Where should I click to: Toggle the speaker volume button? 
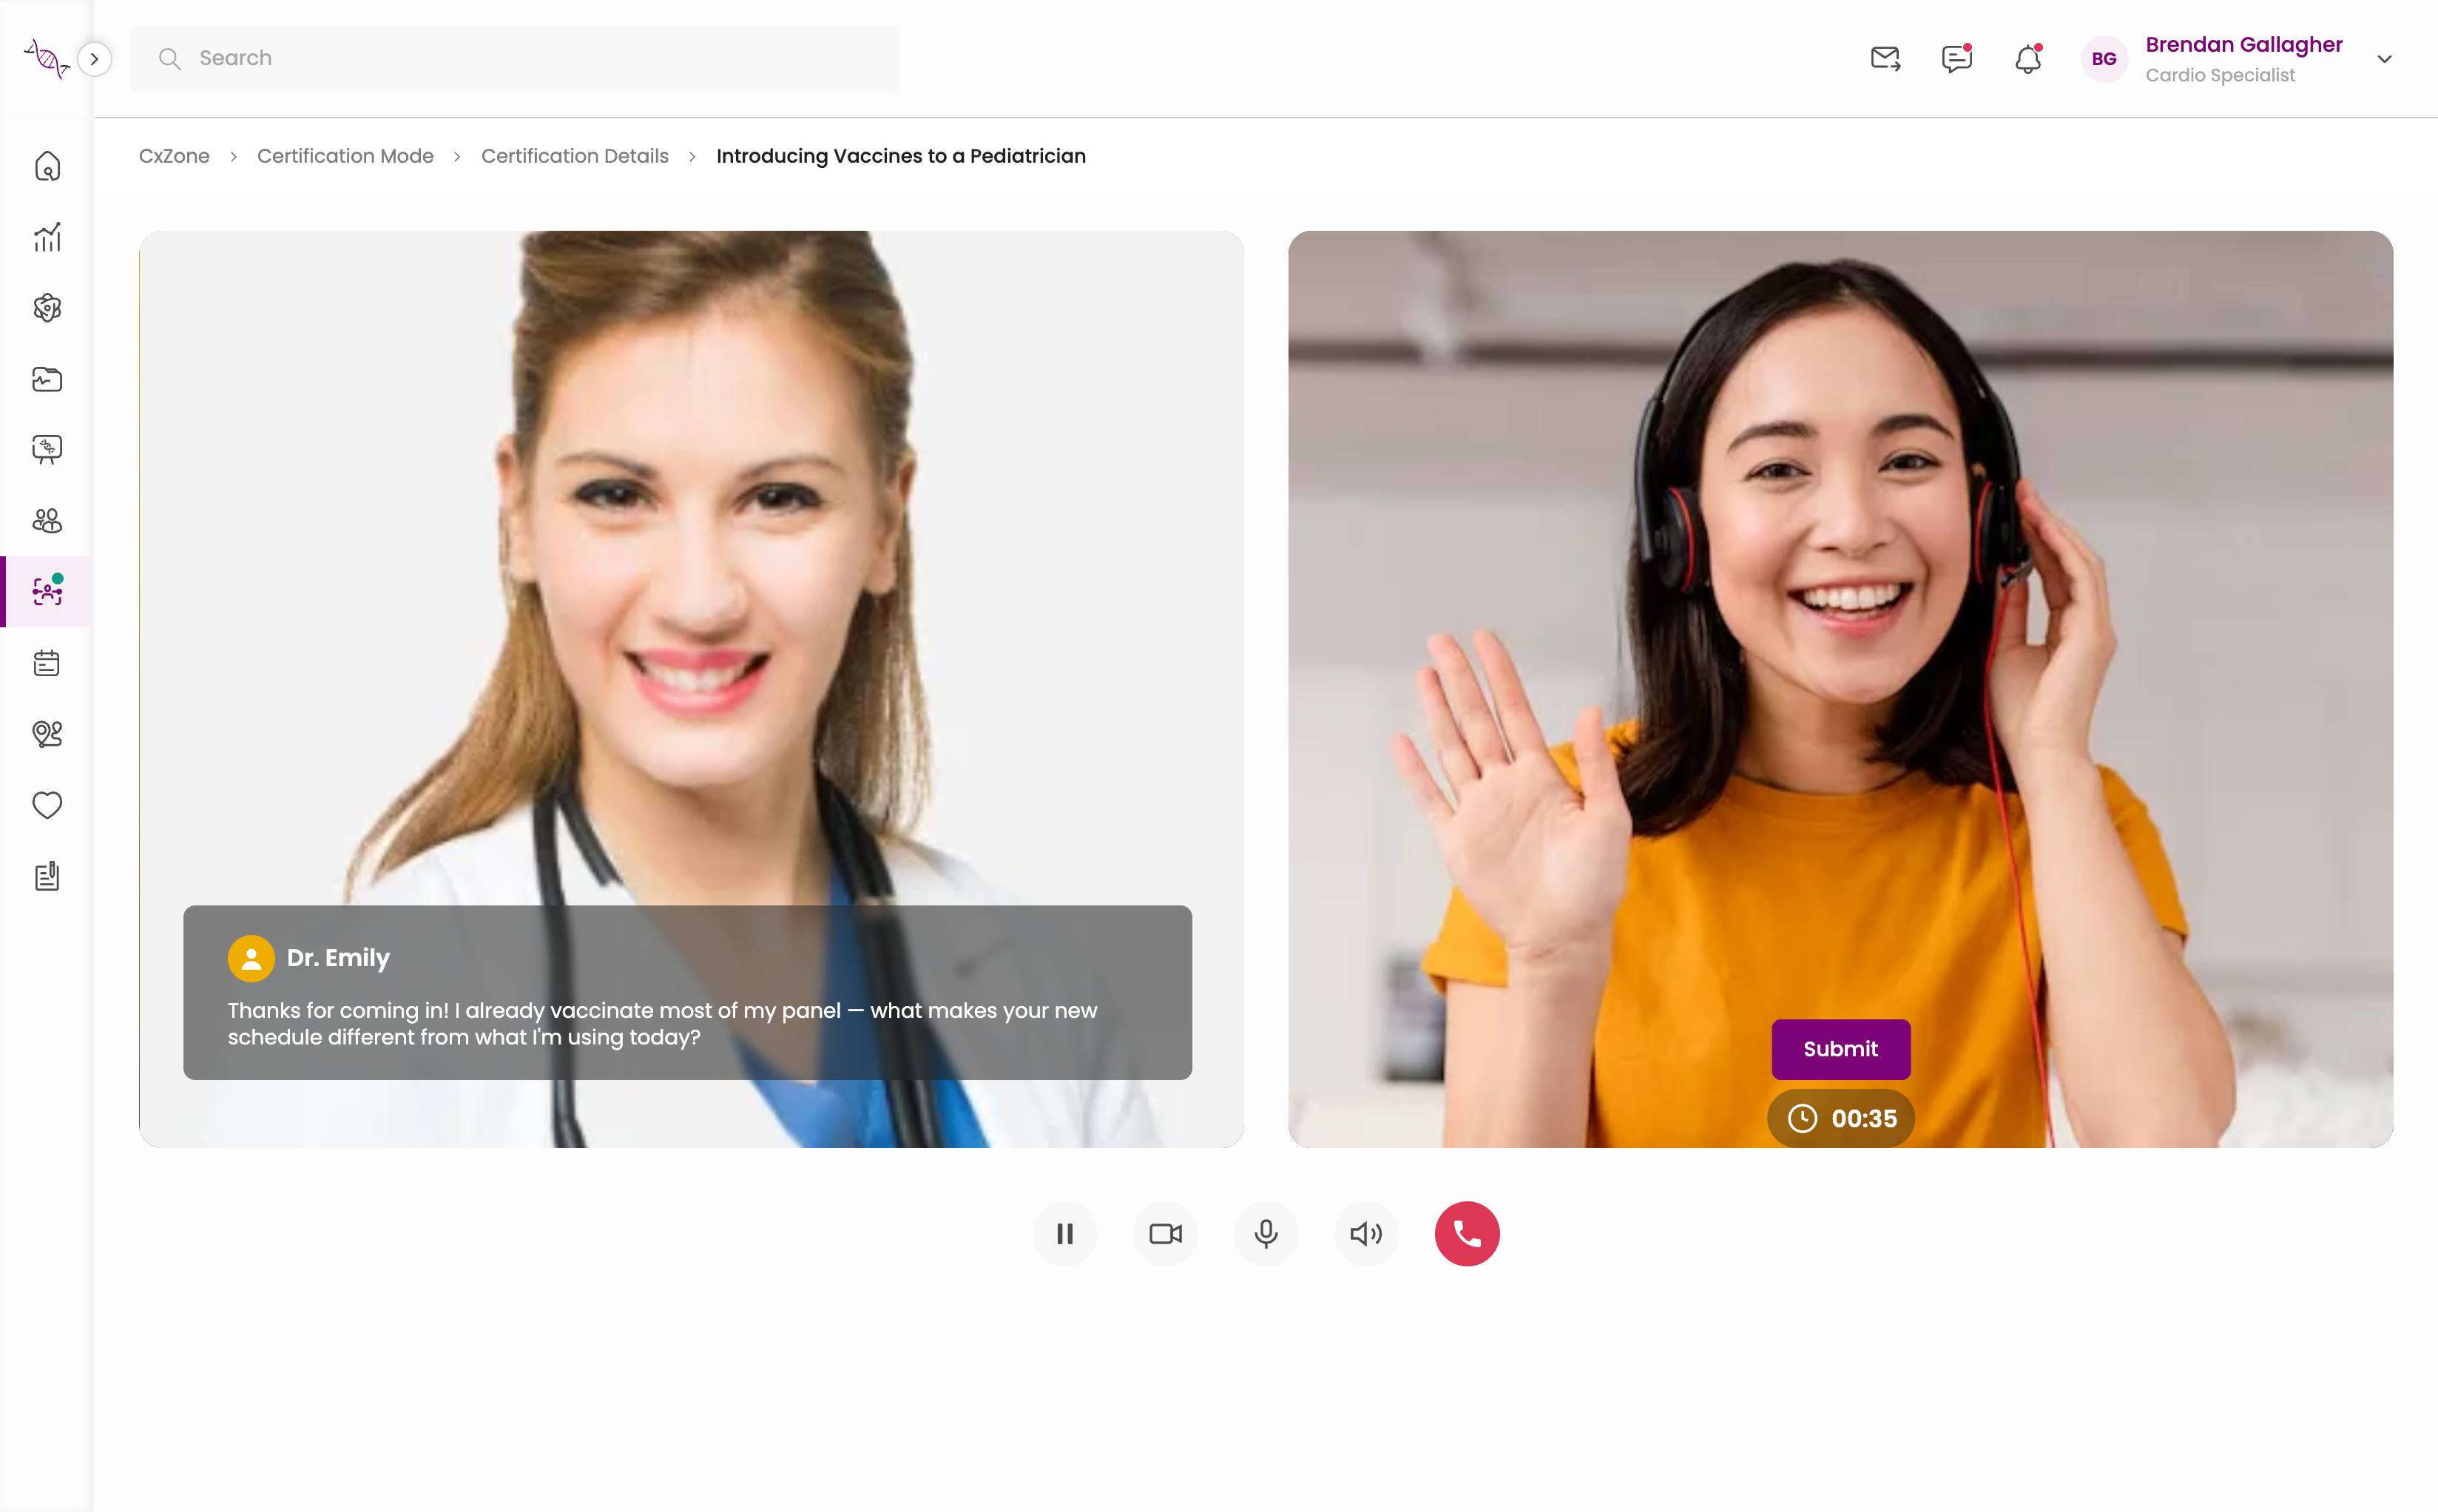point(1366,1234)
